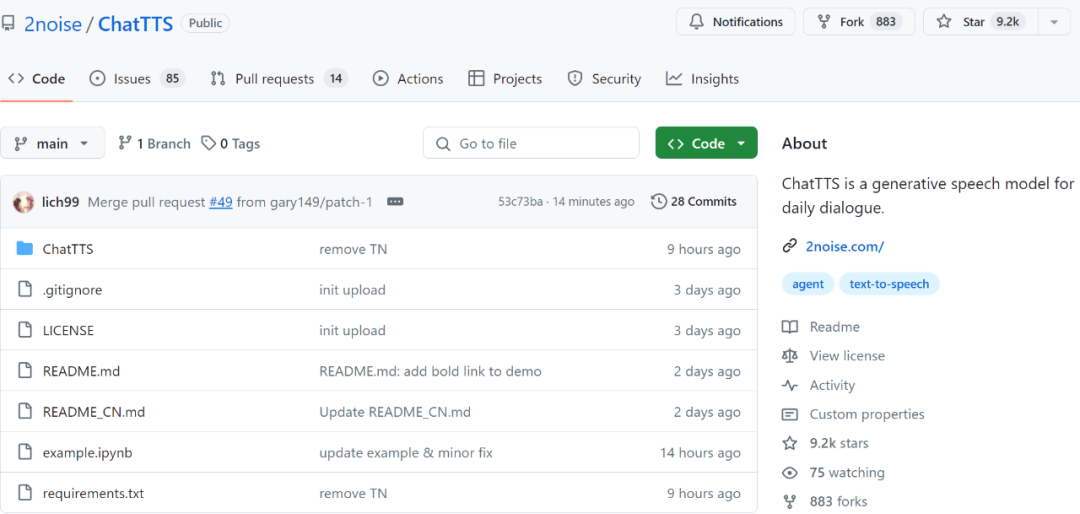Screen dimensions: 1080x514
Task: Expand commit message ellipsis button
Action: coord(395,202)
